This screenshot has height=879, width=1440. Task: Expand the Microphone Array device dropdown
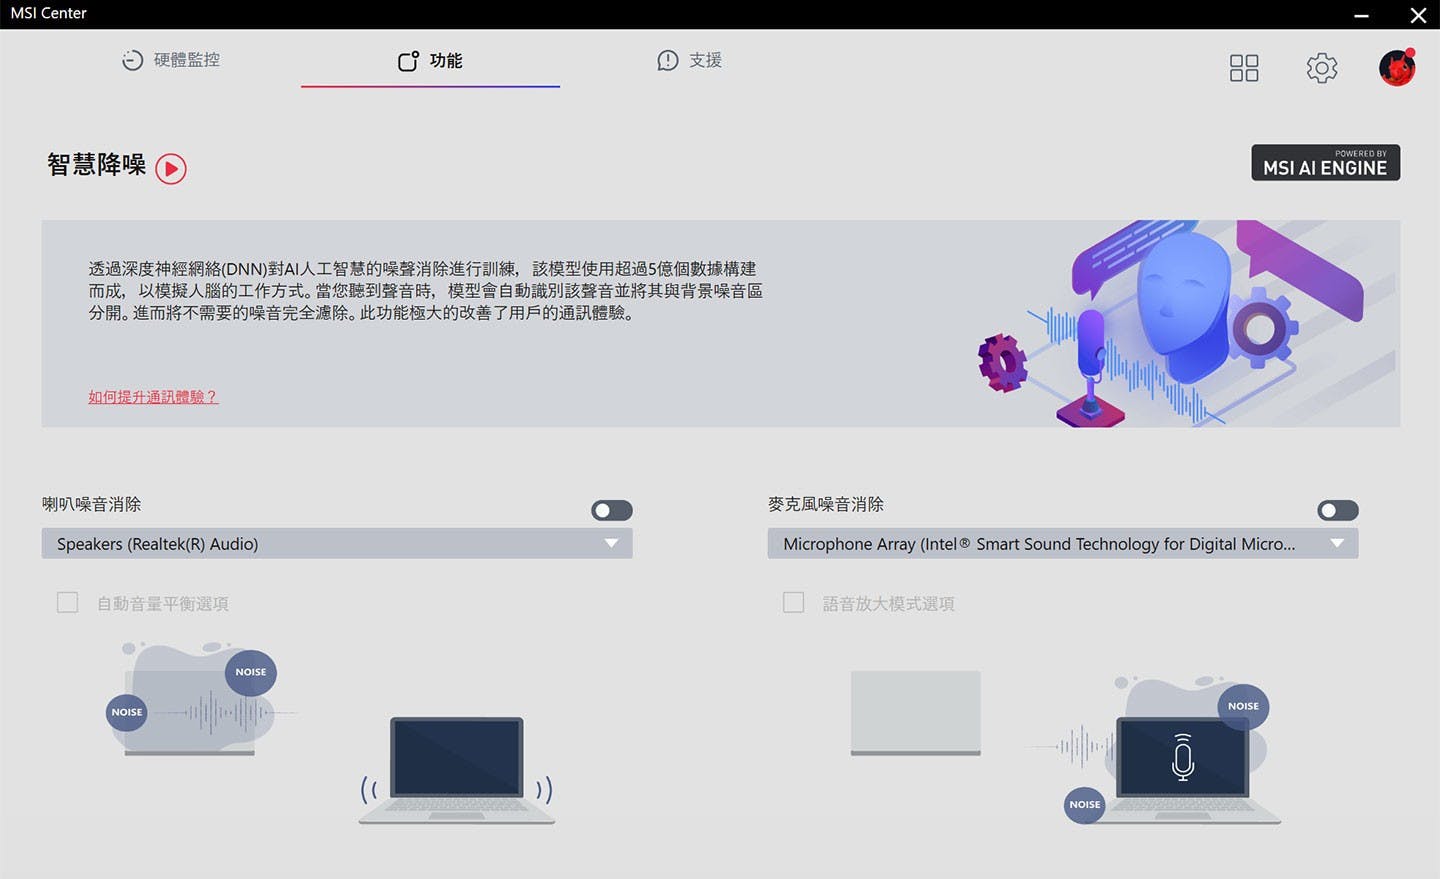(x=1063, y=544)
